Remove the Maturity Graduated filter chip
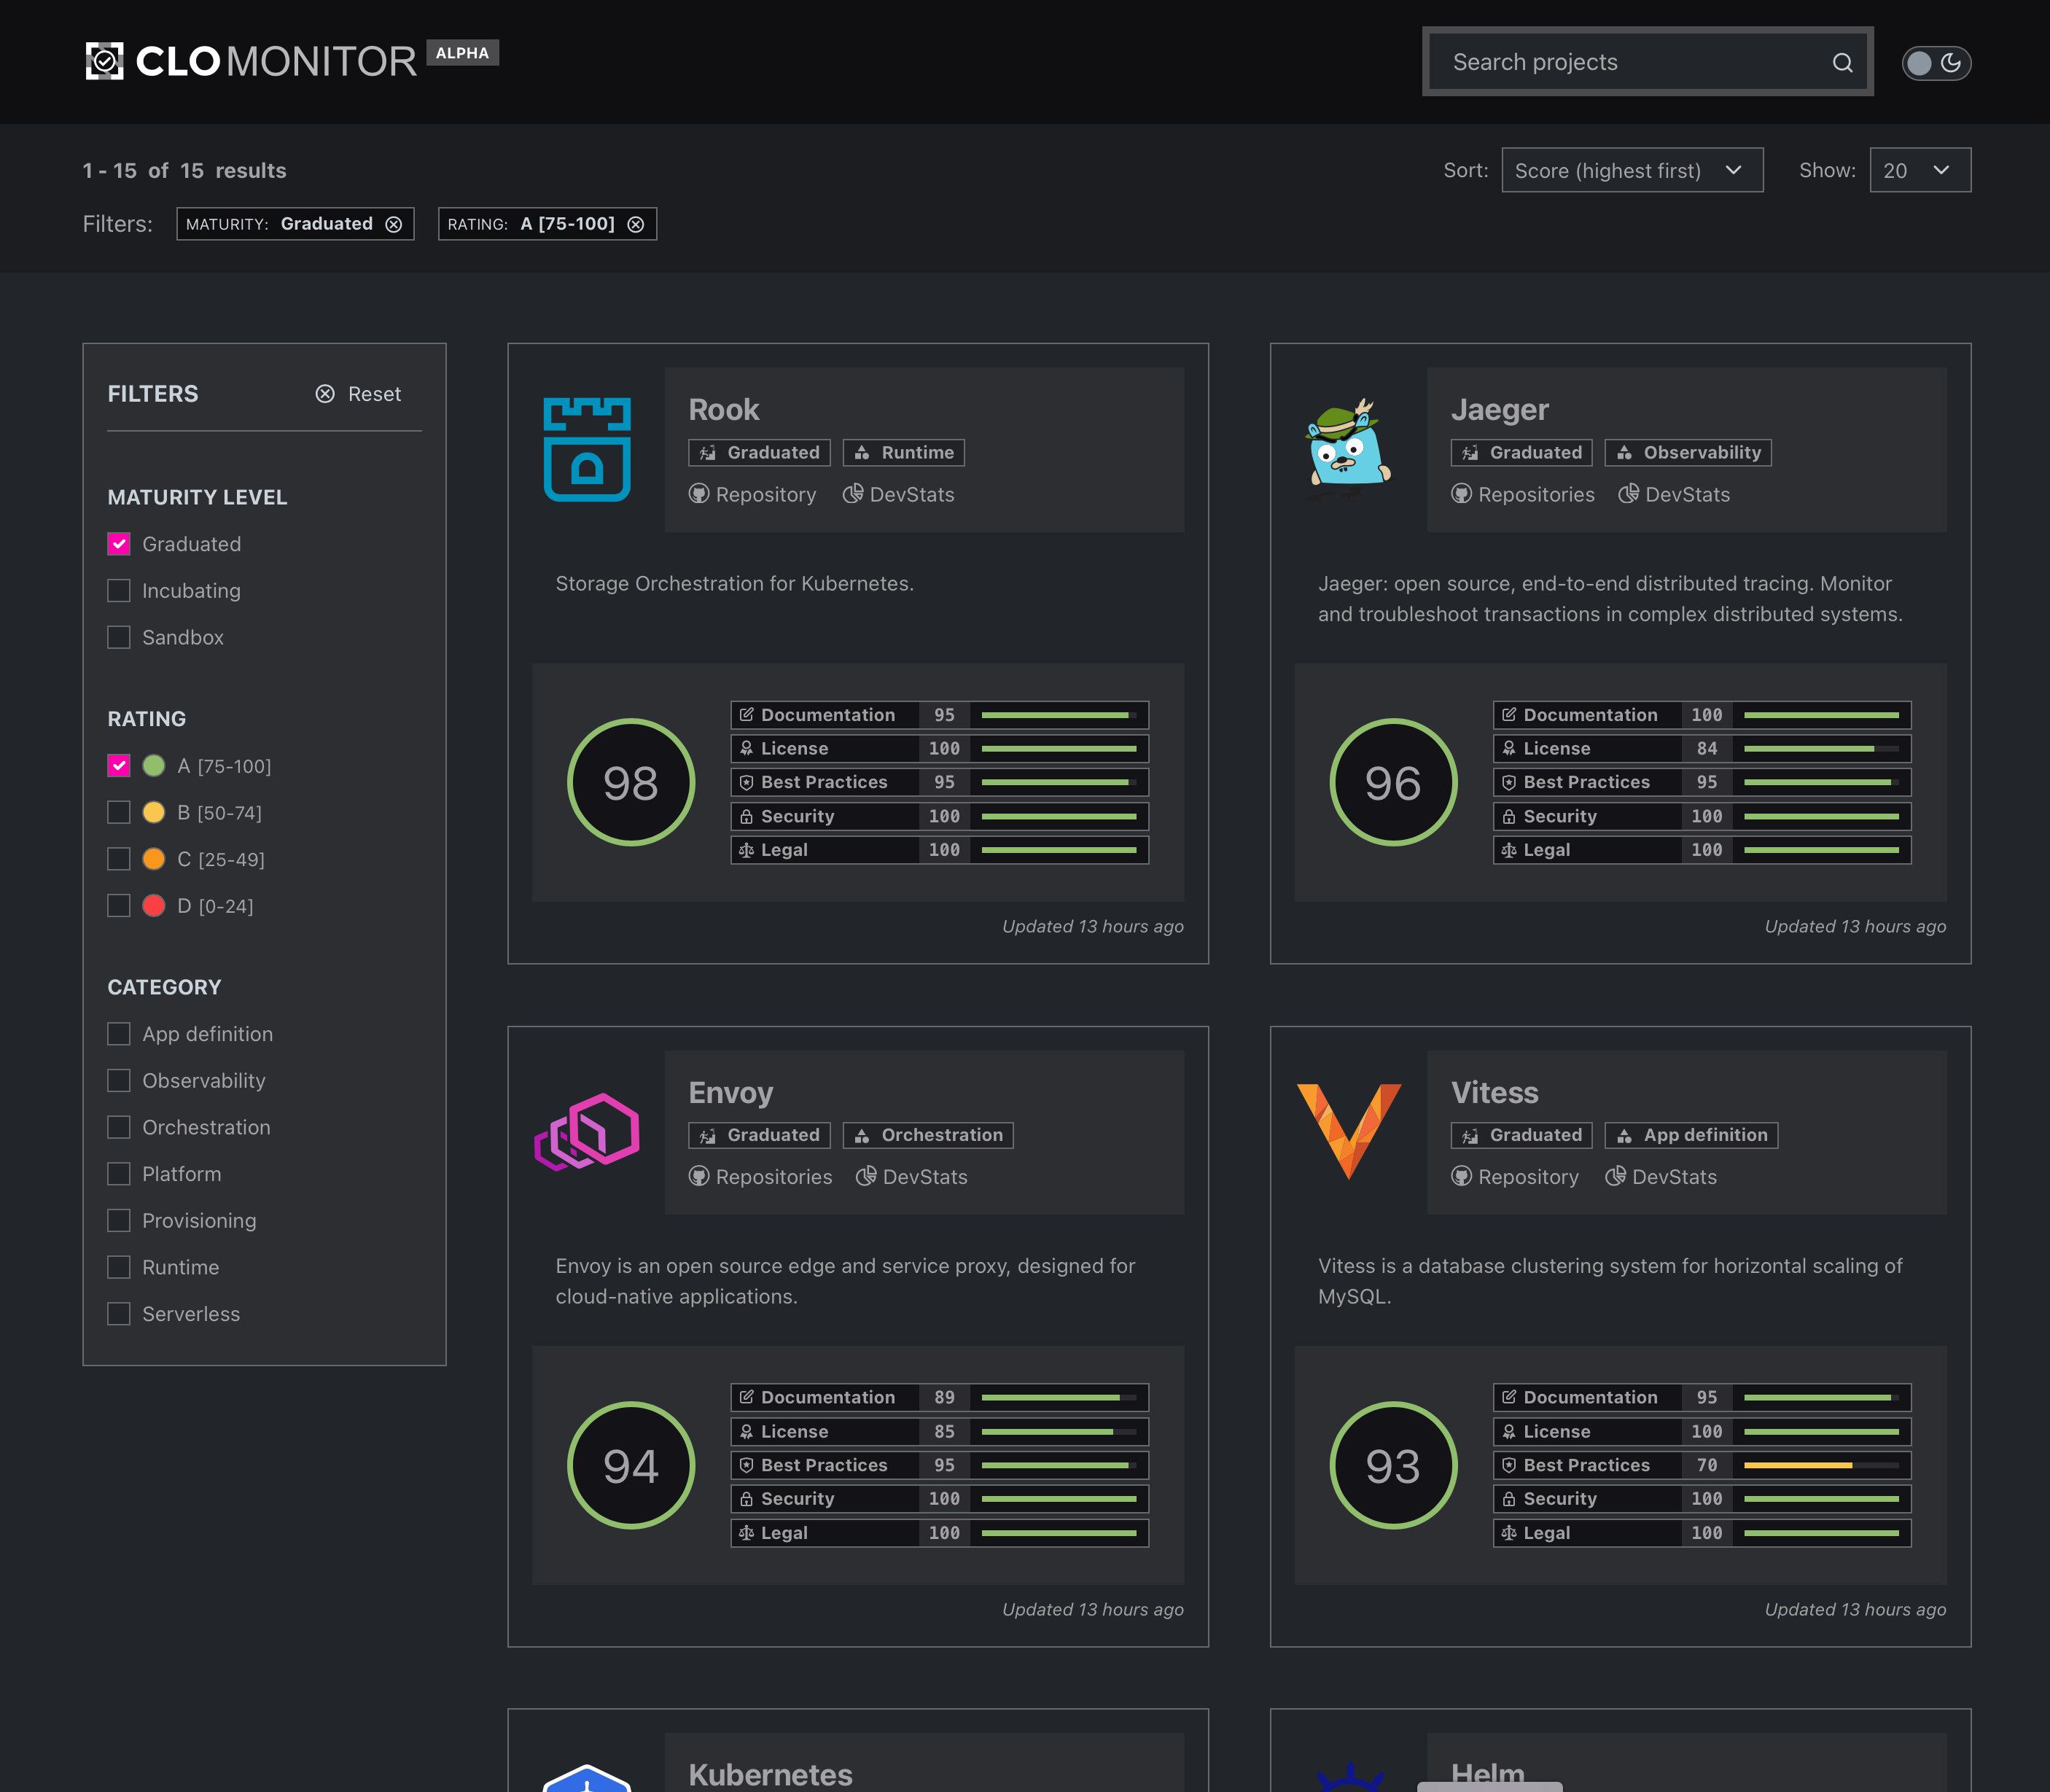This screenshot has width=2050, height=1792. 394,224
